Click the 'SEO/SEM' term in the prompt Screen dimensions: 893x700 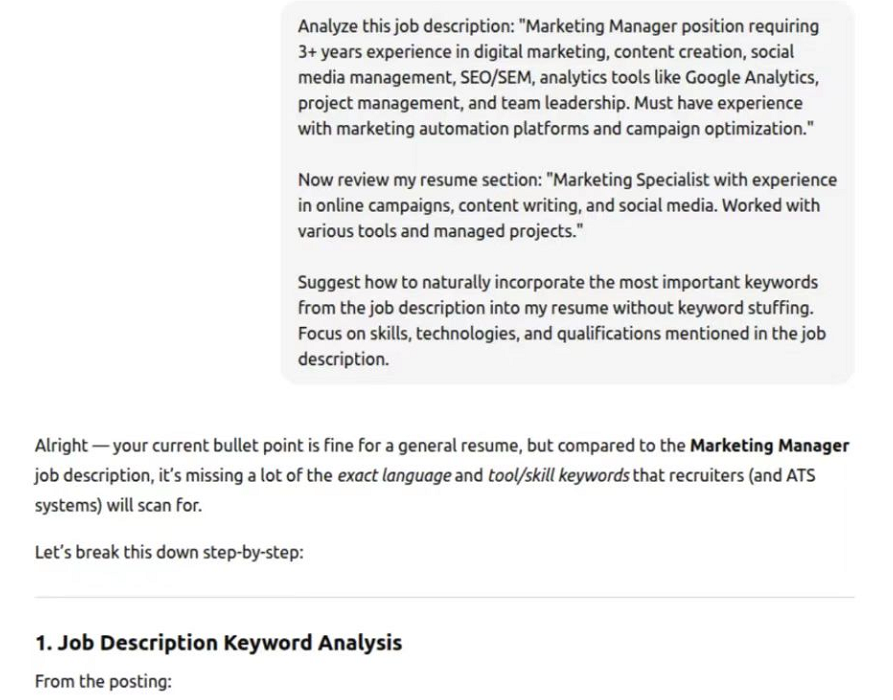click(x=496, y=77)
